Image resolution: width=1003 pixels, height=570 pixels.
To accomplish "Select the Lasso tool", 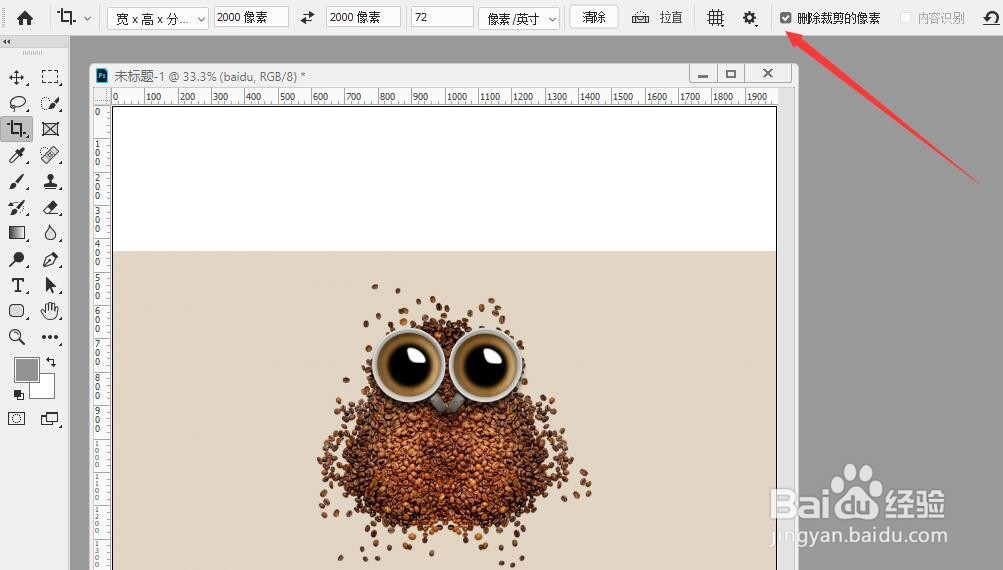I will coord(17,103).
